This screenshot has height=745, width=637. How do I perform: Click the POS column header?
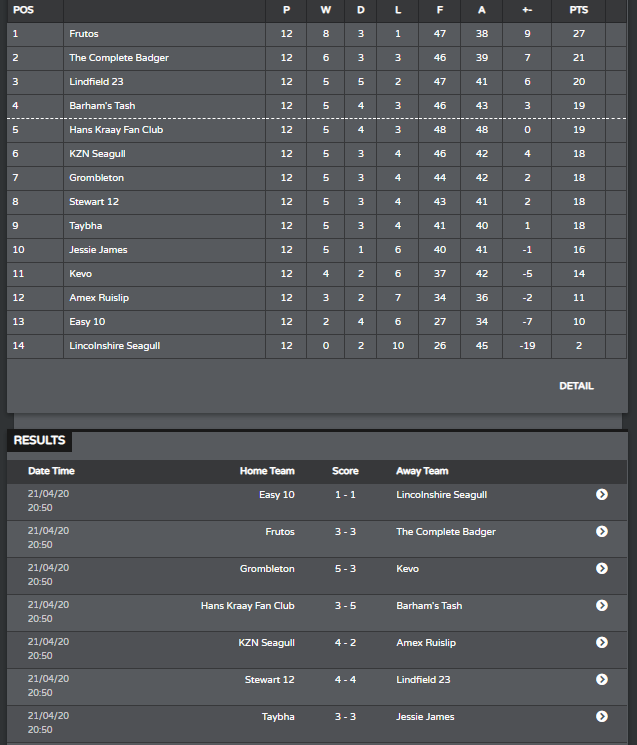(x=23, y=10)
